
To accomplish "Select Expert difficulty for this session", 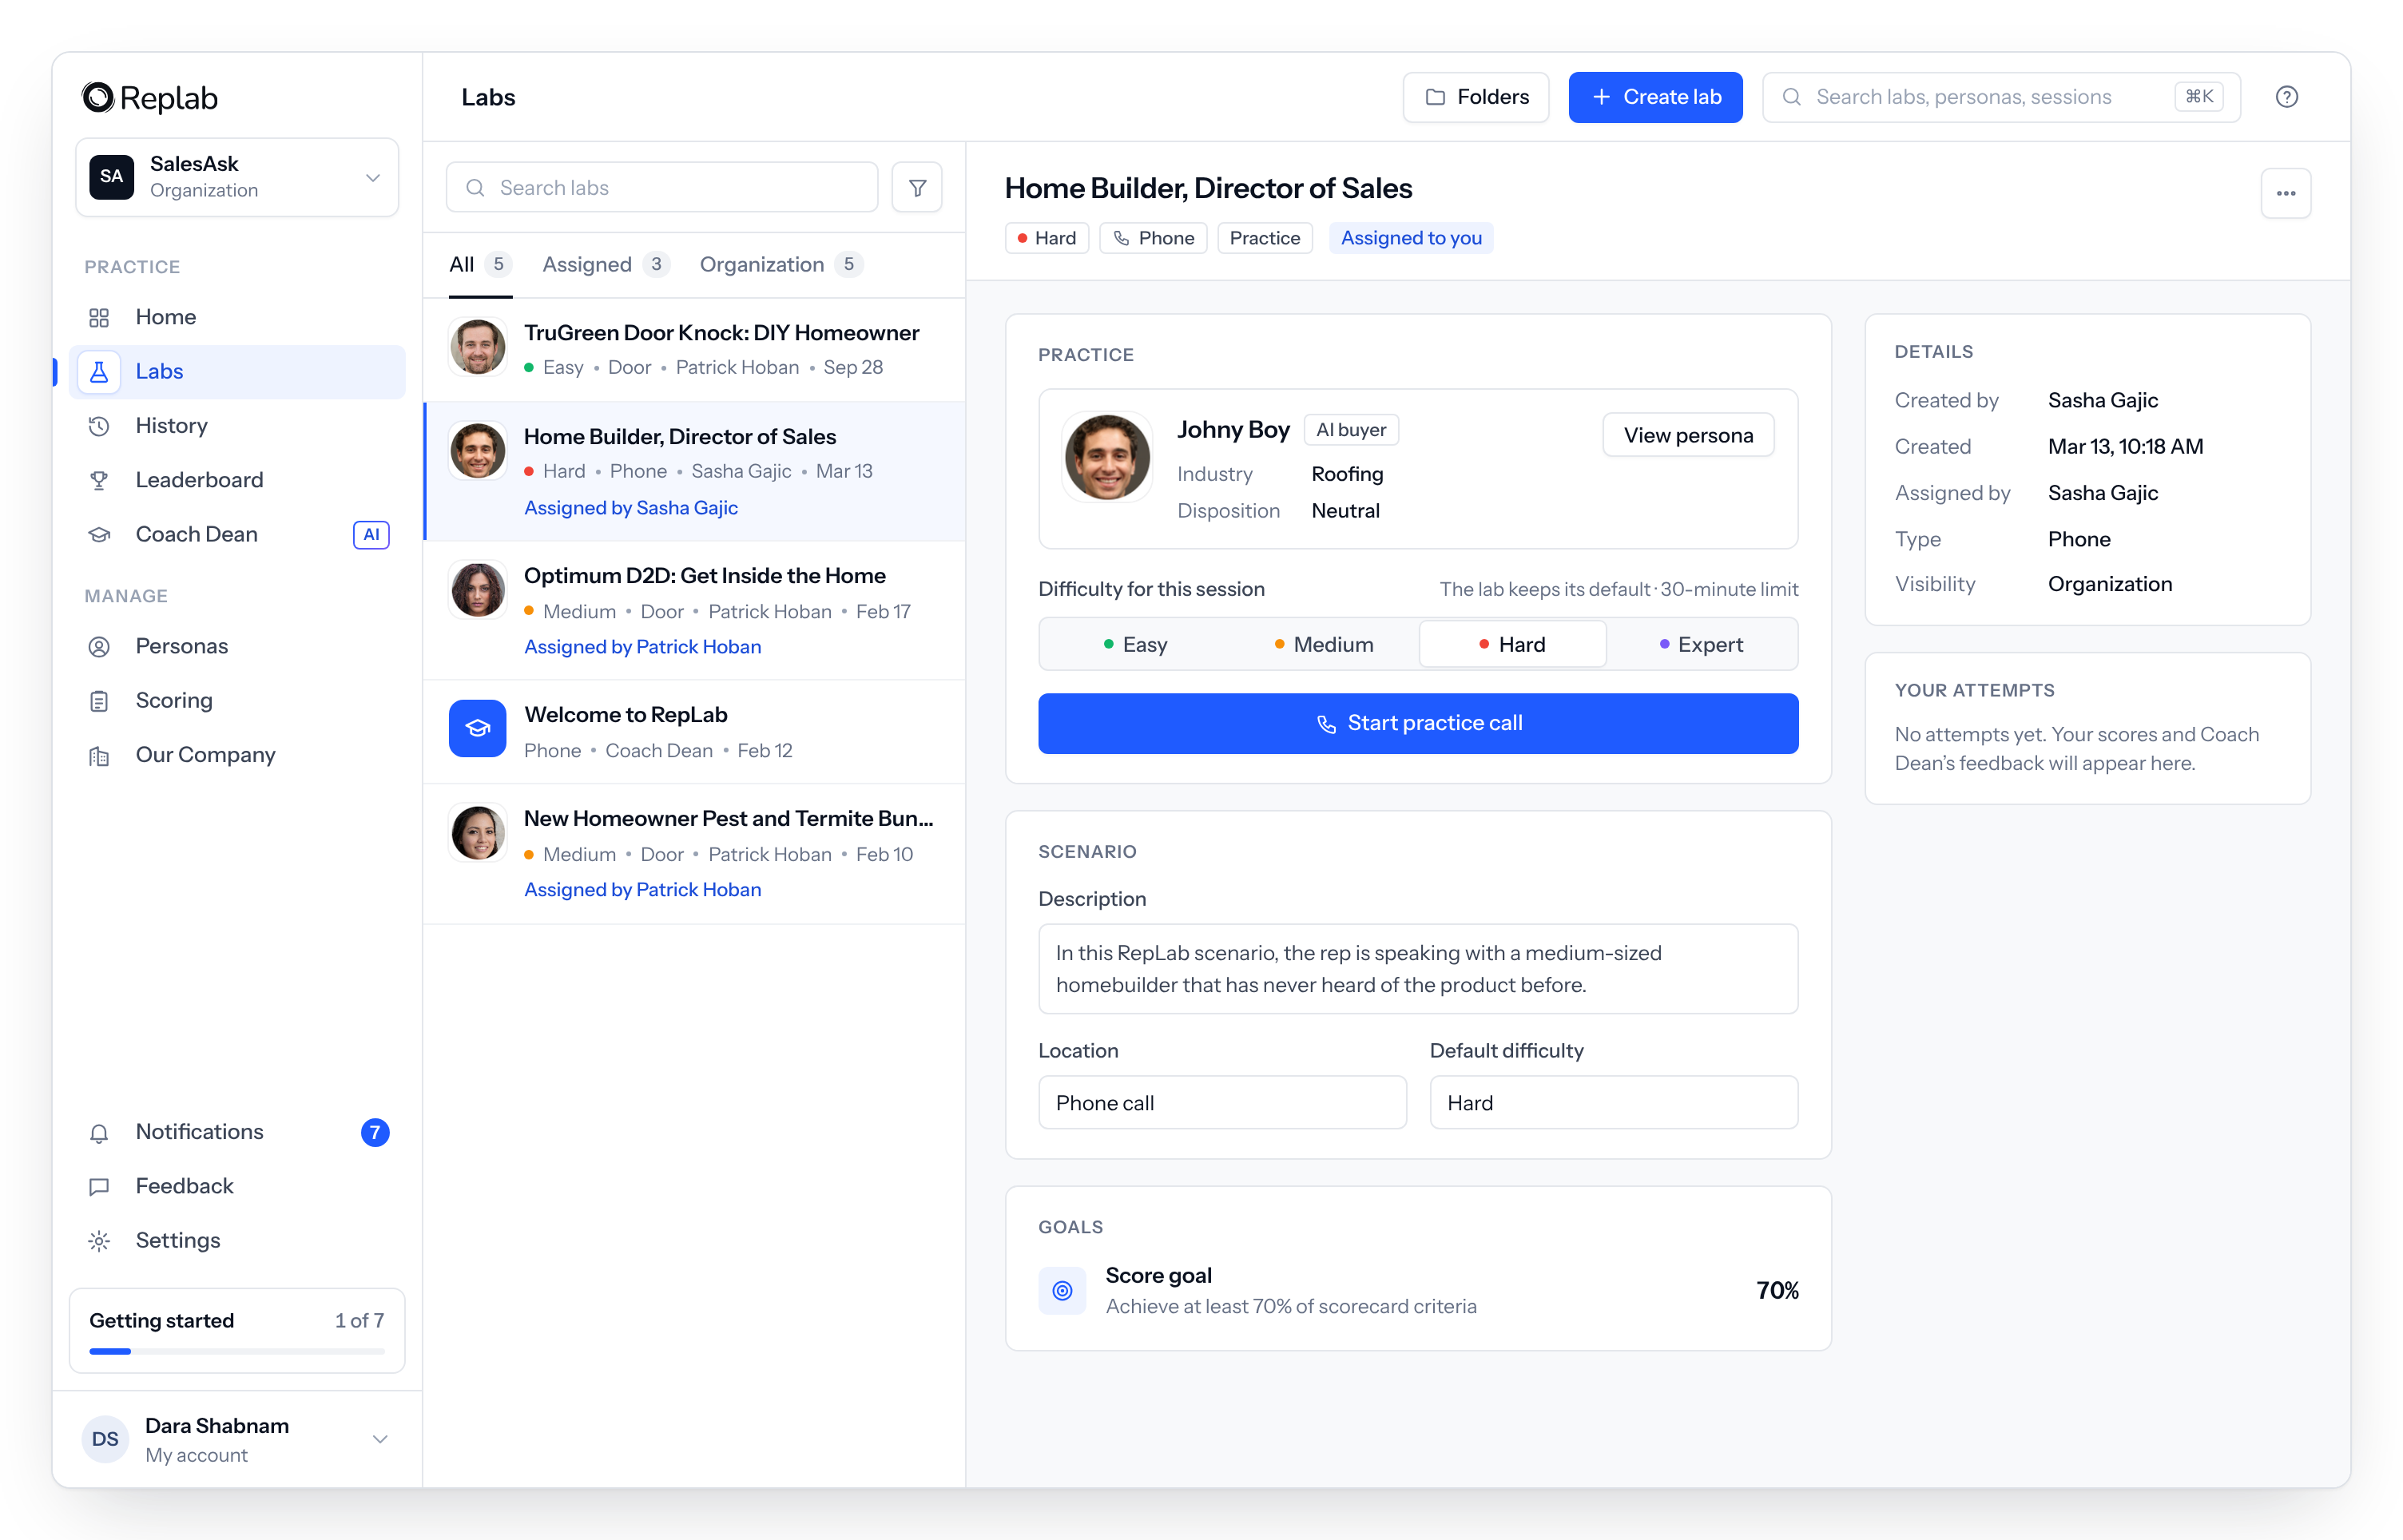I will 1701,645.
